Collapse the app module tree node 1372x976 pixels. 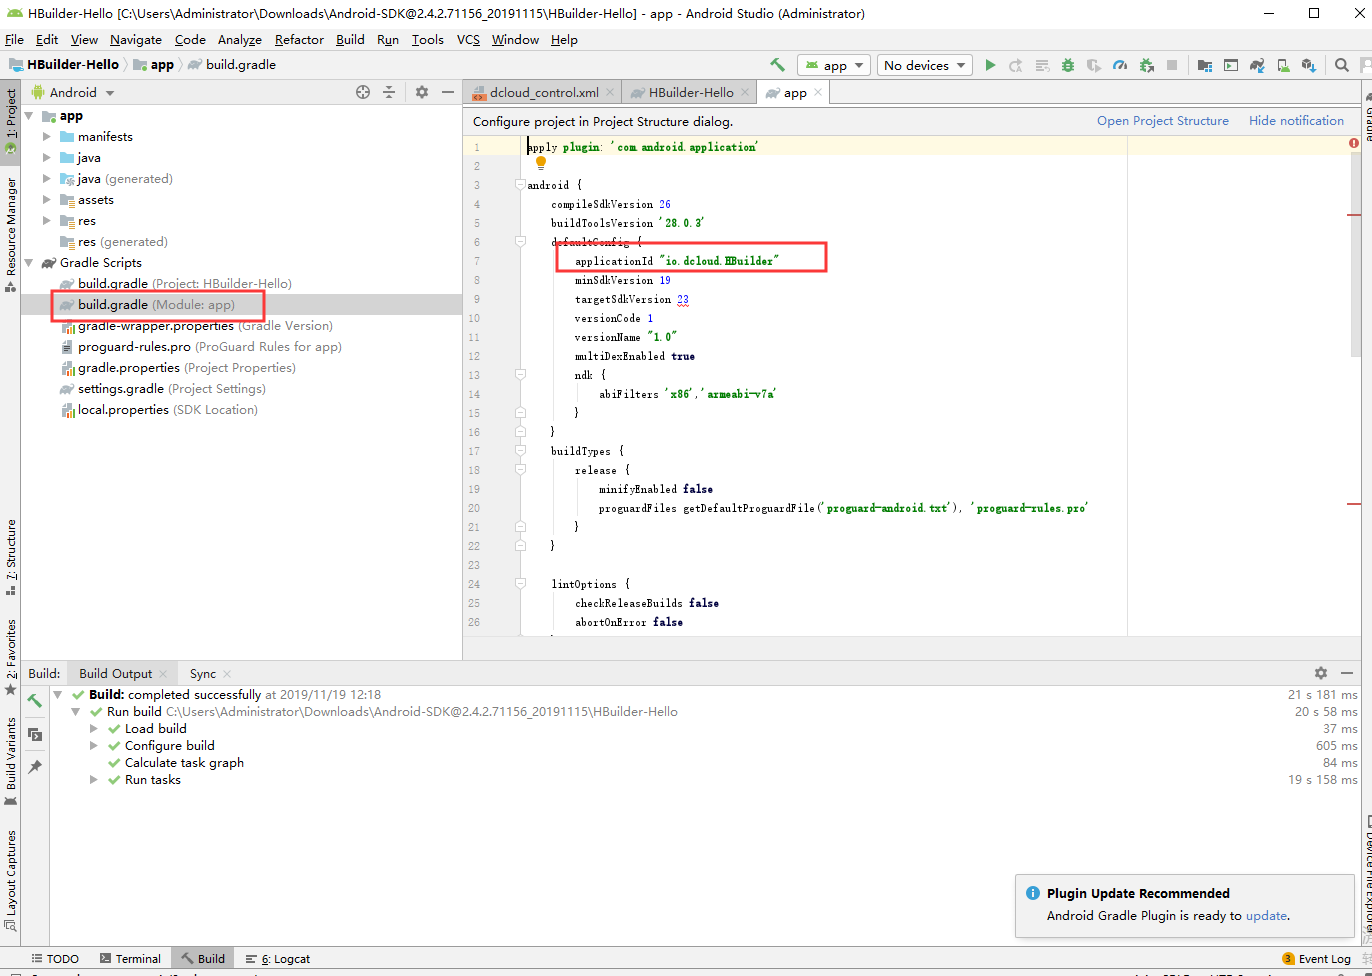[x=29, y=116]
